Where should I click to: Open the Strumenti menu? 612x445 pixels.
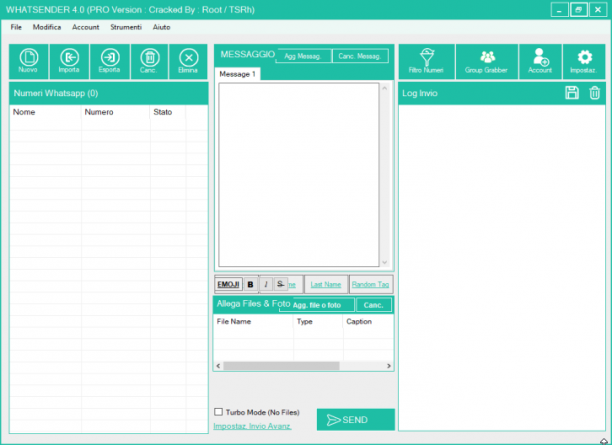point(126,27)
